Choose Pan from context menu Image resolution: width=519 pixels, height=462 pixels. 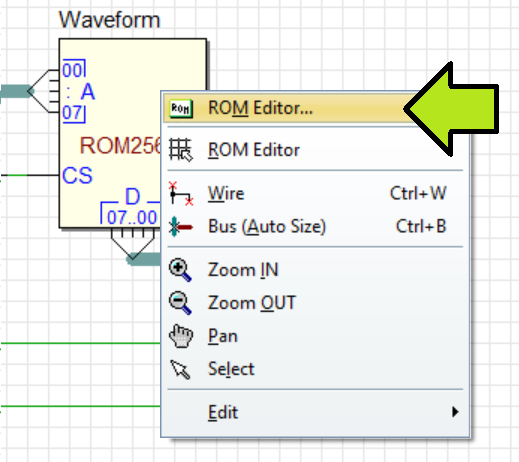315,336
